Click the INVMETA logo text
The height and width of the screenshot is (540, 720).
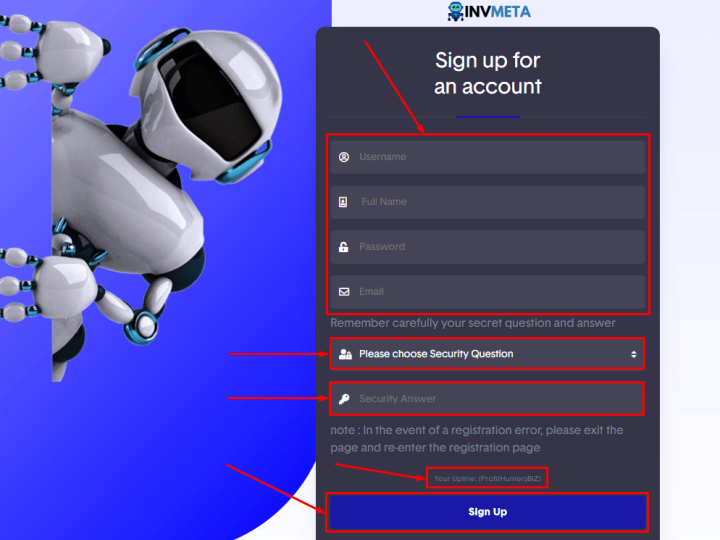[x=498, y=12]
